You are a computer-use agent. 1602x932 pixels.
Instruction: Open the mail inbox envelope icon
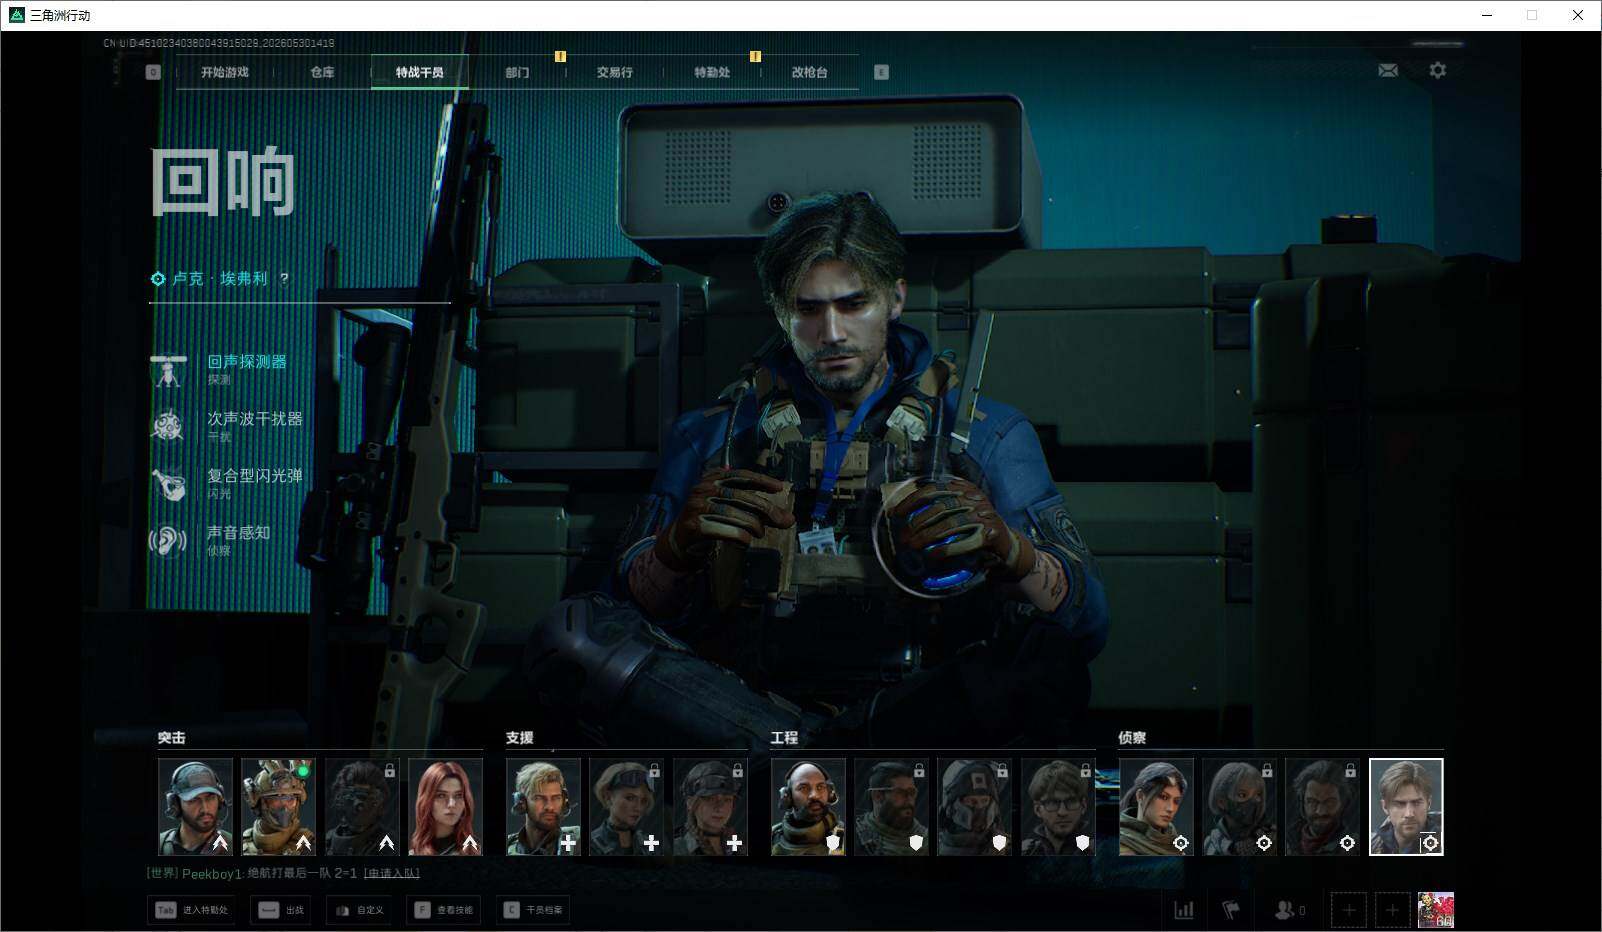(1388, 70)
